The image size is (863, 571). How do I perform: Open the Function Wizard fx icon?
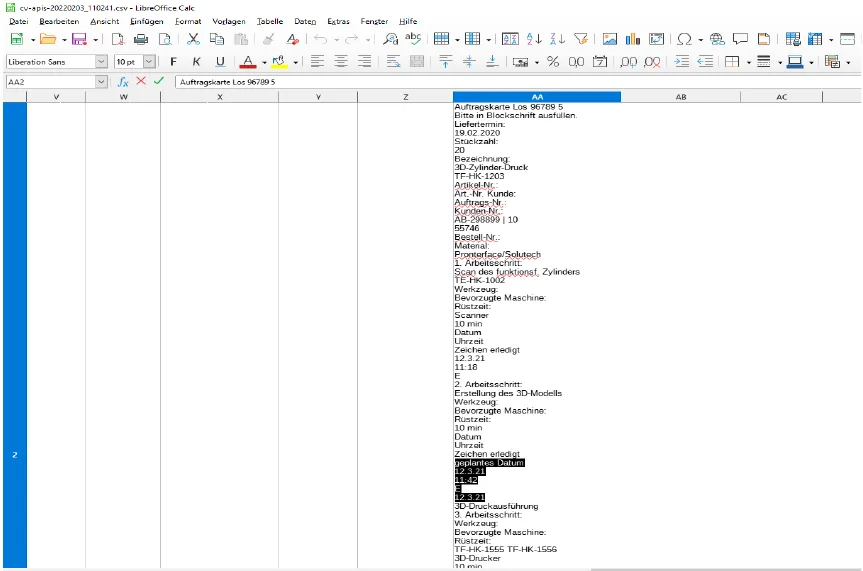tap(123, 81)
